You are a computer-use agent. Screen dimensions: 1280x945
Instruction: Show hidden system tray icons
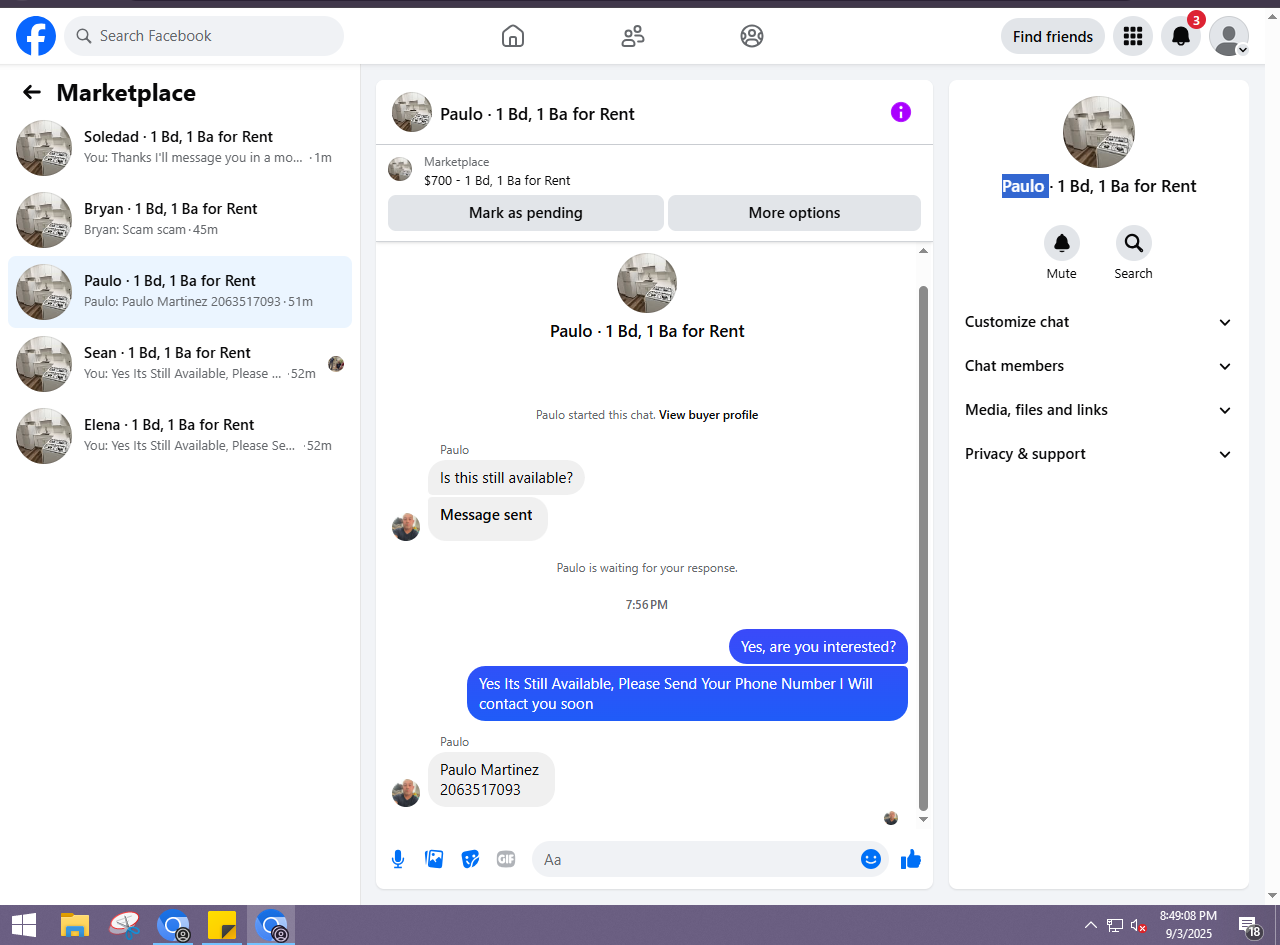[x=1091, y=925]
